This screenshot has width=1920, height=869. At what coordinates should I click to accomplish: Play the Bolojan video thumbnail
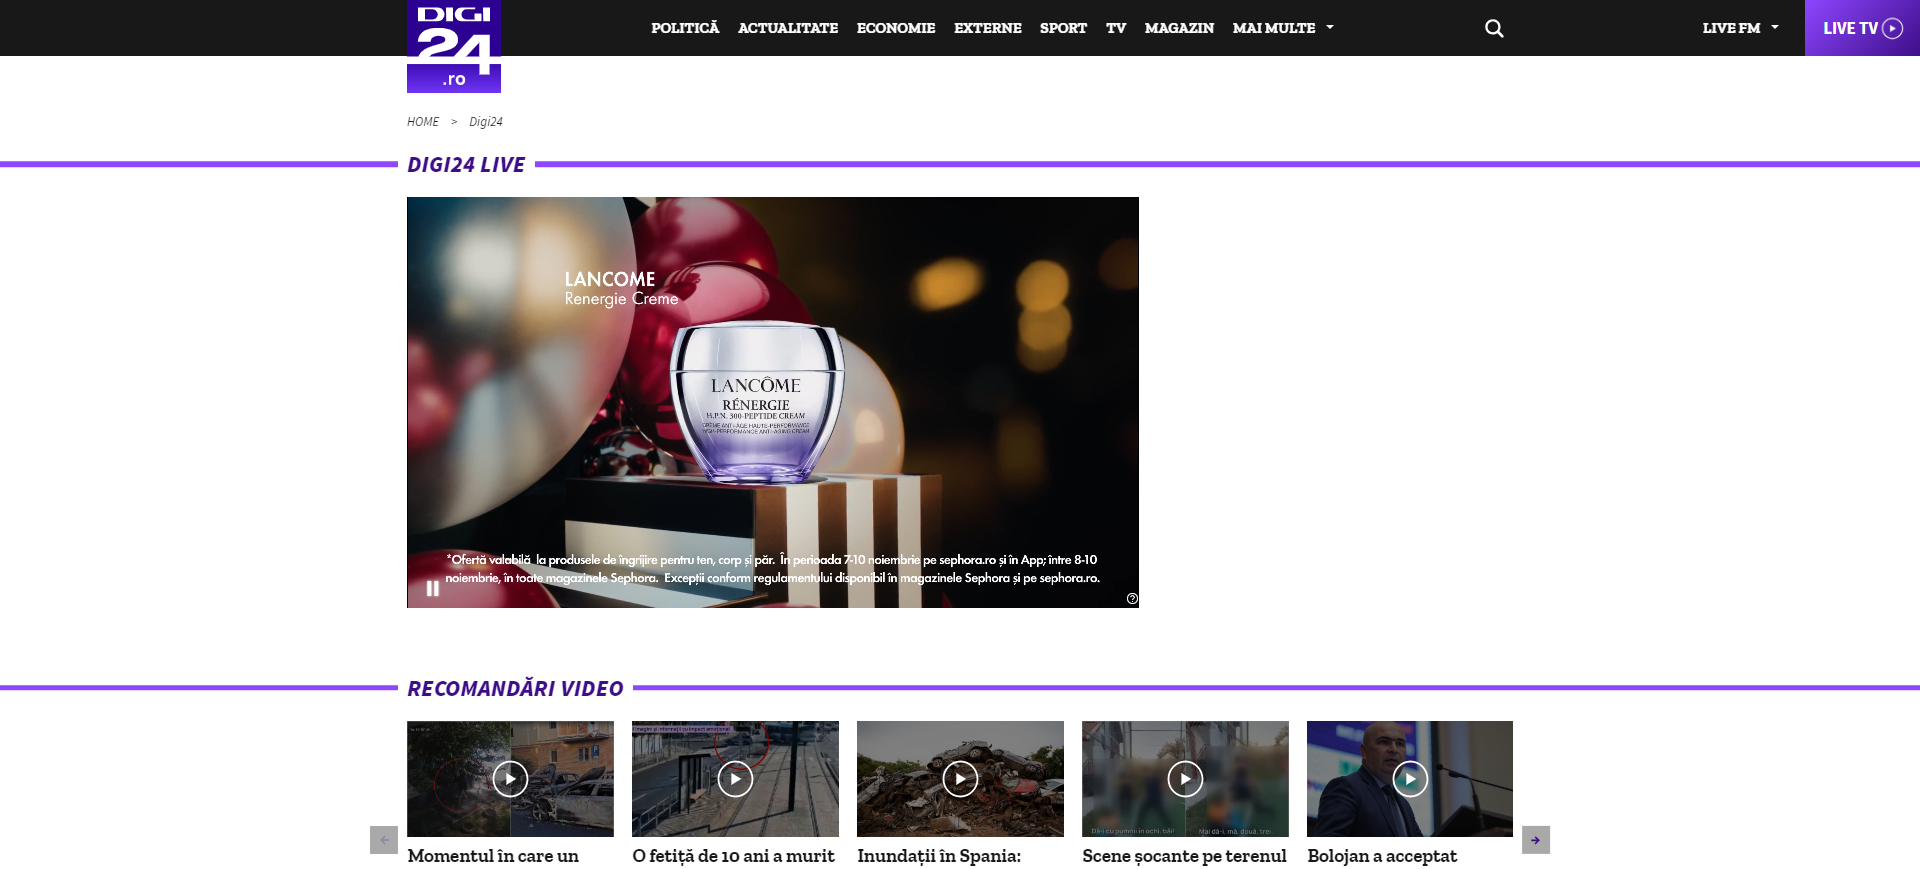(1410, 779)
